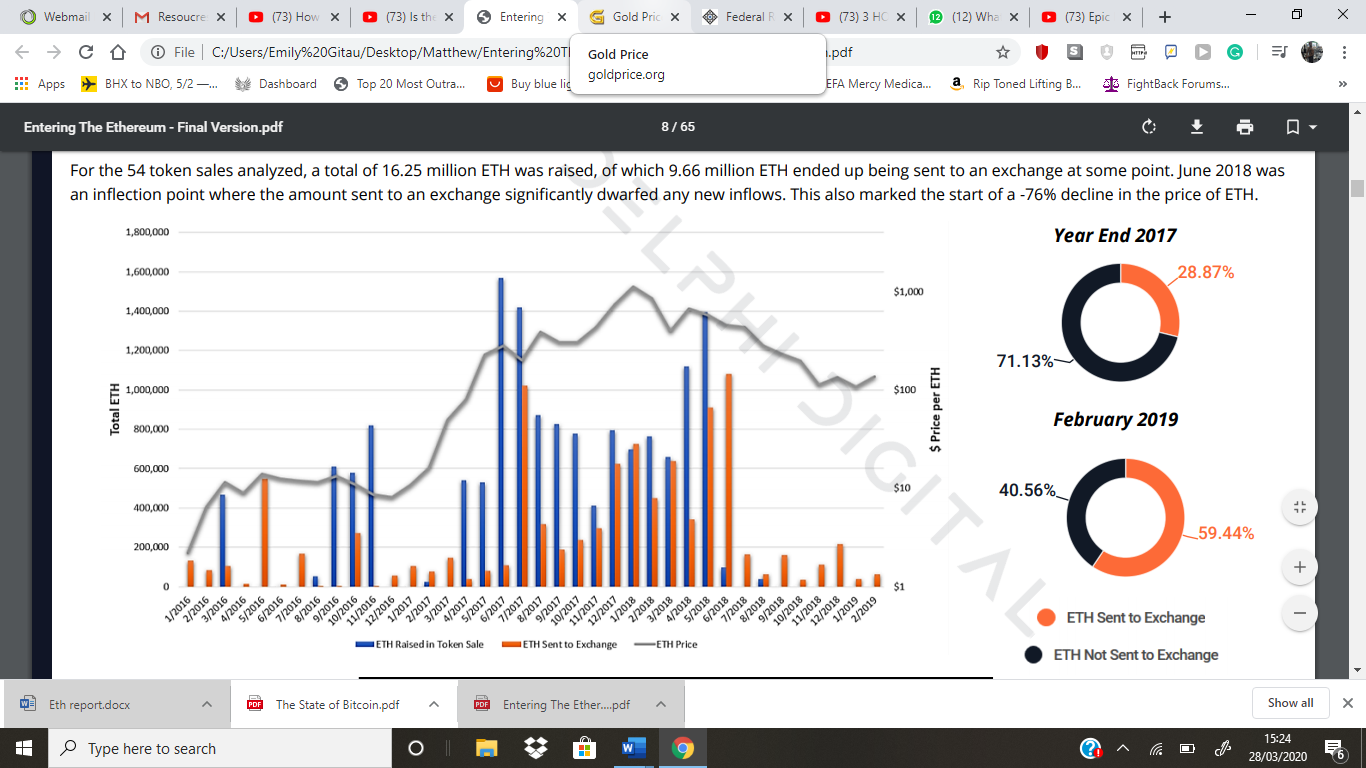The image size is (1366, 768).
Task: Click the PDF vertical scrollbar thumb
Action: pyautogui.click(x=1357, y=189)
